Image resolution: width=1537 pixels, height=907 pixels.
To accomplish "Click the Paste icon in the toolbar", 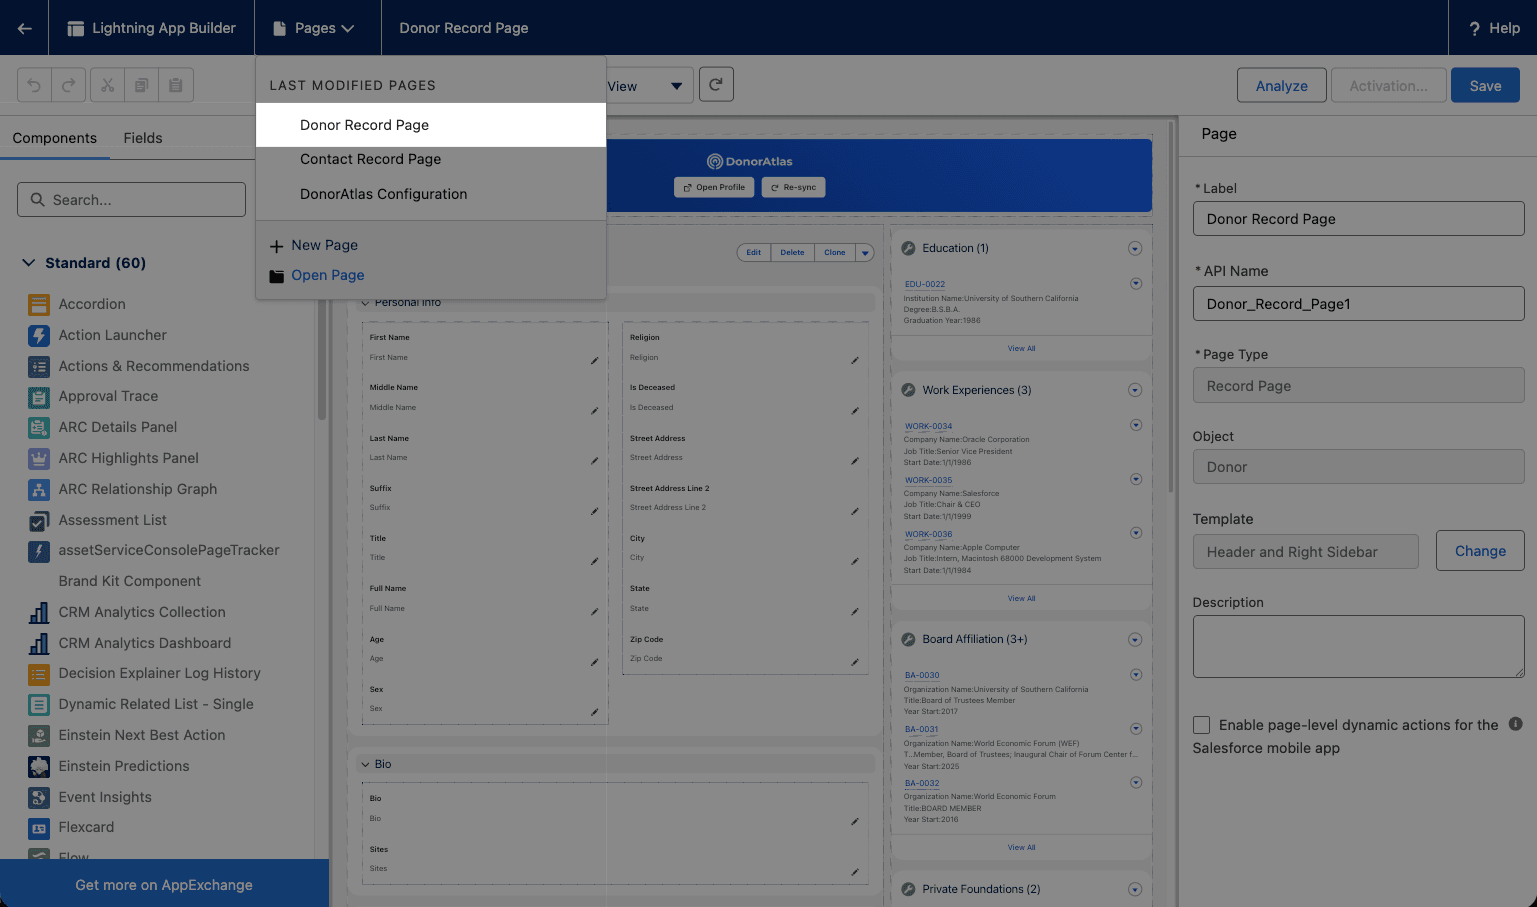I will point(175,84).
